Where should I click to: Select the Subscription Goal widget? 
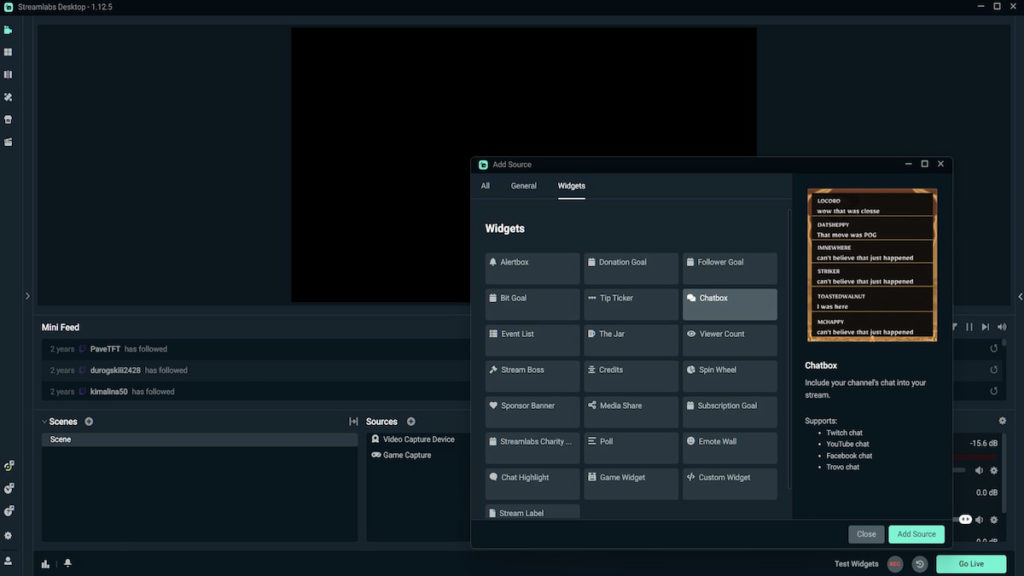point(729,411)
